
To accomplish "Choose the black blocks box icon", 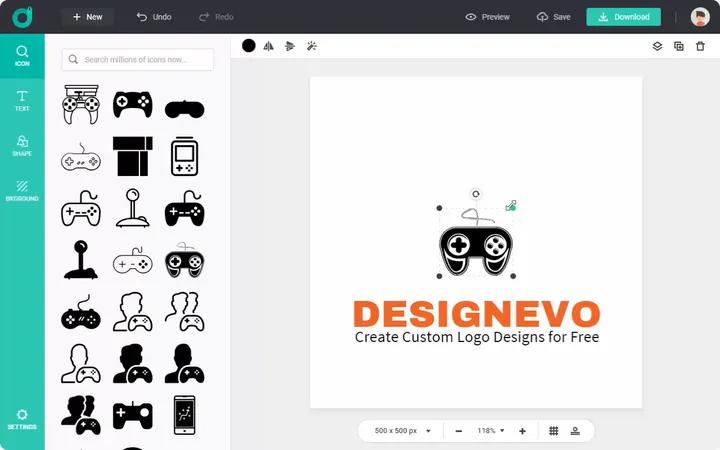I will coord(133,156).
